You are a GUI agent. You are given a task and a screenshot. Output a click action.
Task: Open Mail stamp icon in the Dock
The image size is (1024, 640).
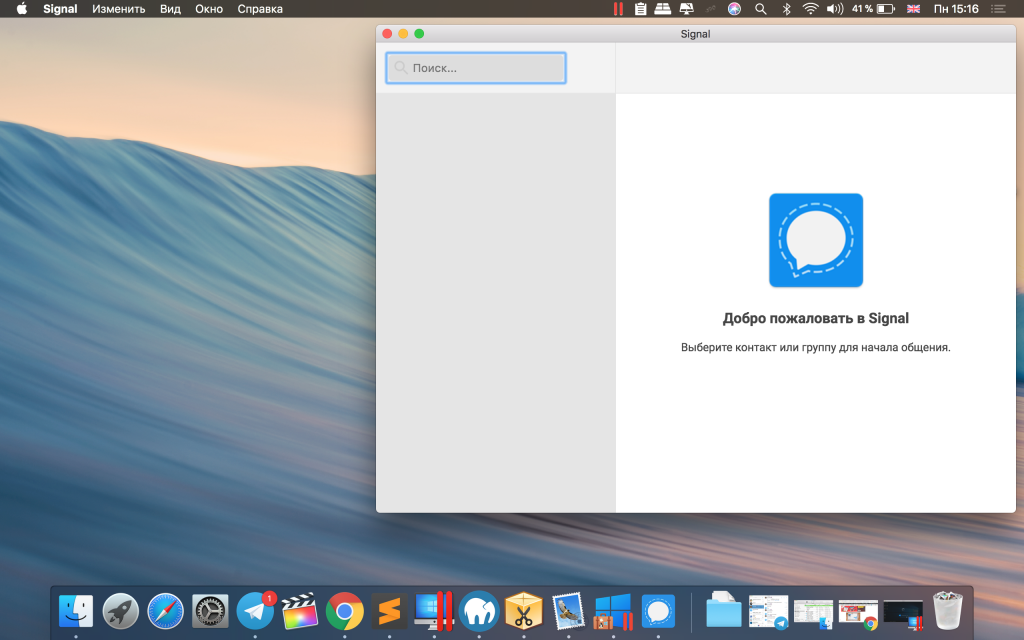pos(568,612)
